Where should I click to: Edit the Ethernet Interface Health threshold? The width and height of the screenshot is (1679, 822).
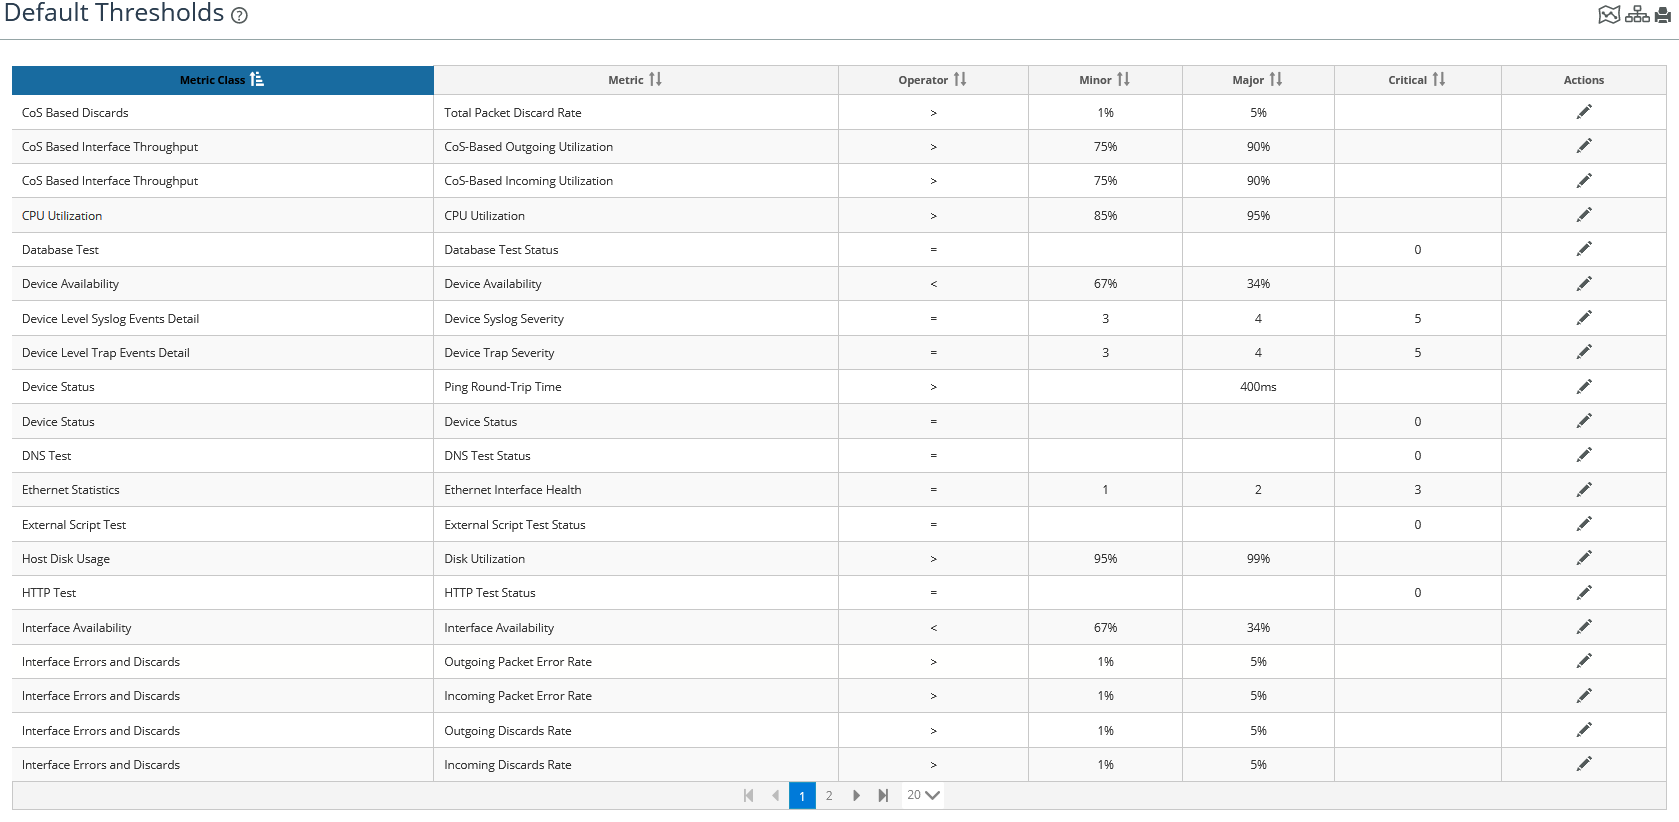[x=1583, y=490]
